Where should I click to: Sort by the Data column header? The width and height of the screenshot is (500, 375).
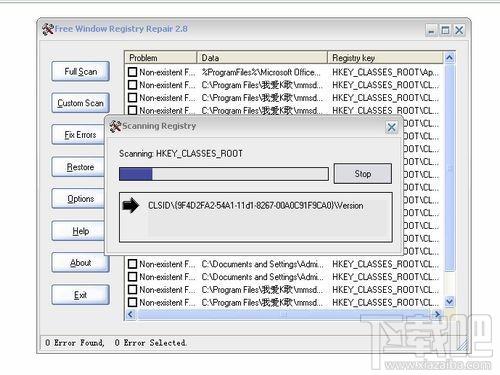tap(262, 58)
